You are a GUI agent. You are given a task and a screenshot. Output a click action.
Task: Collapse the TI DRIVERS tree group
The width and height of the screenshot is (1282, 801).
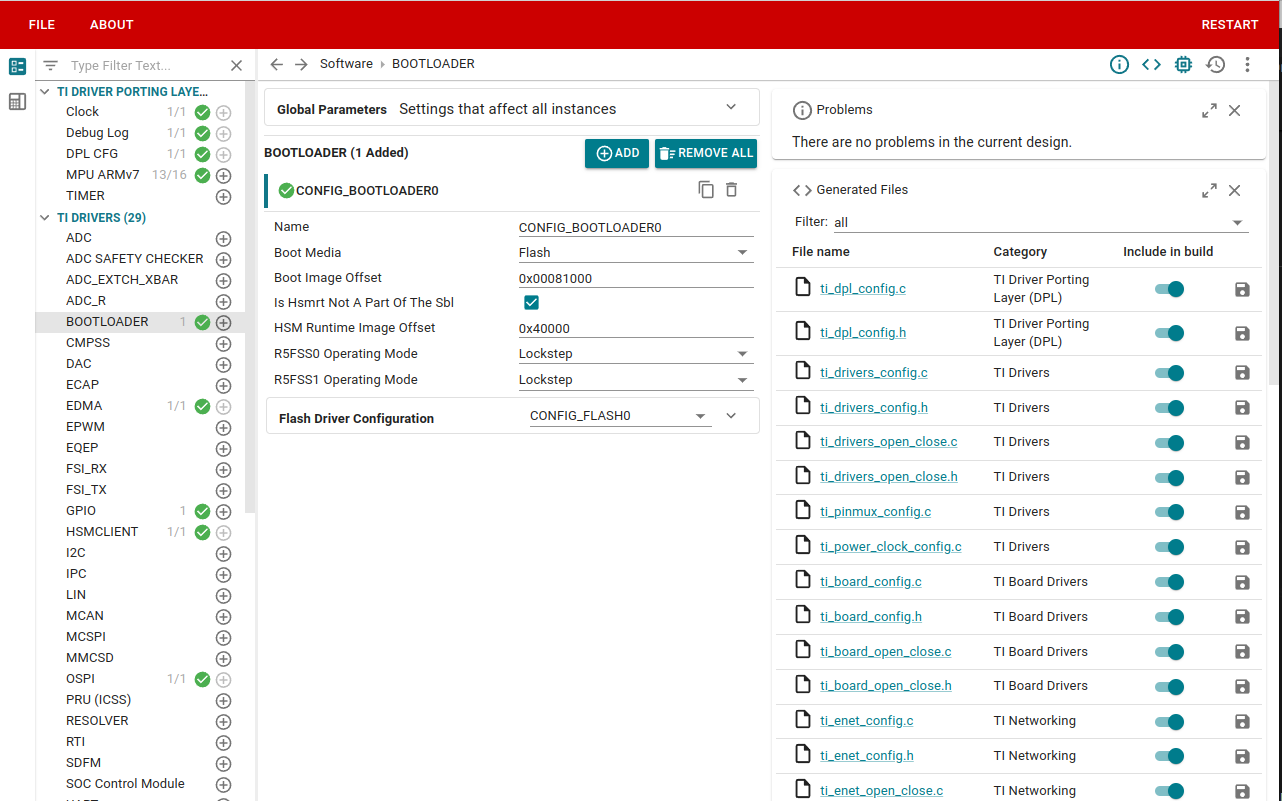pyautogui.click(x=45, y=218)
